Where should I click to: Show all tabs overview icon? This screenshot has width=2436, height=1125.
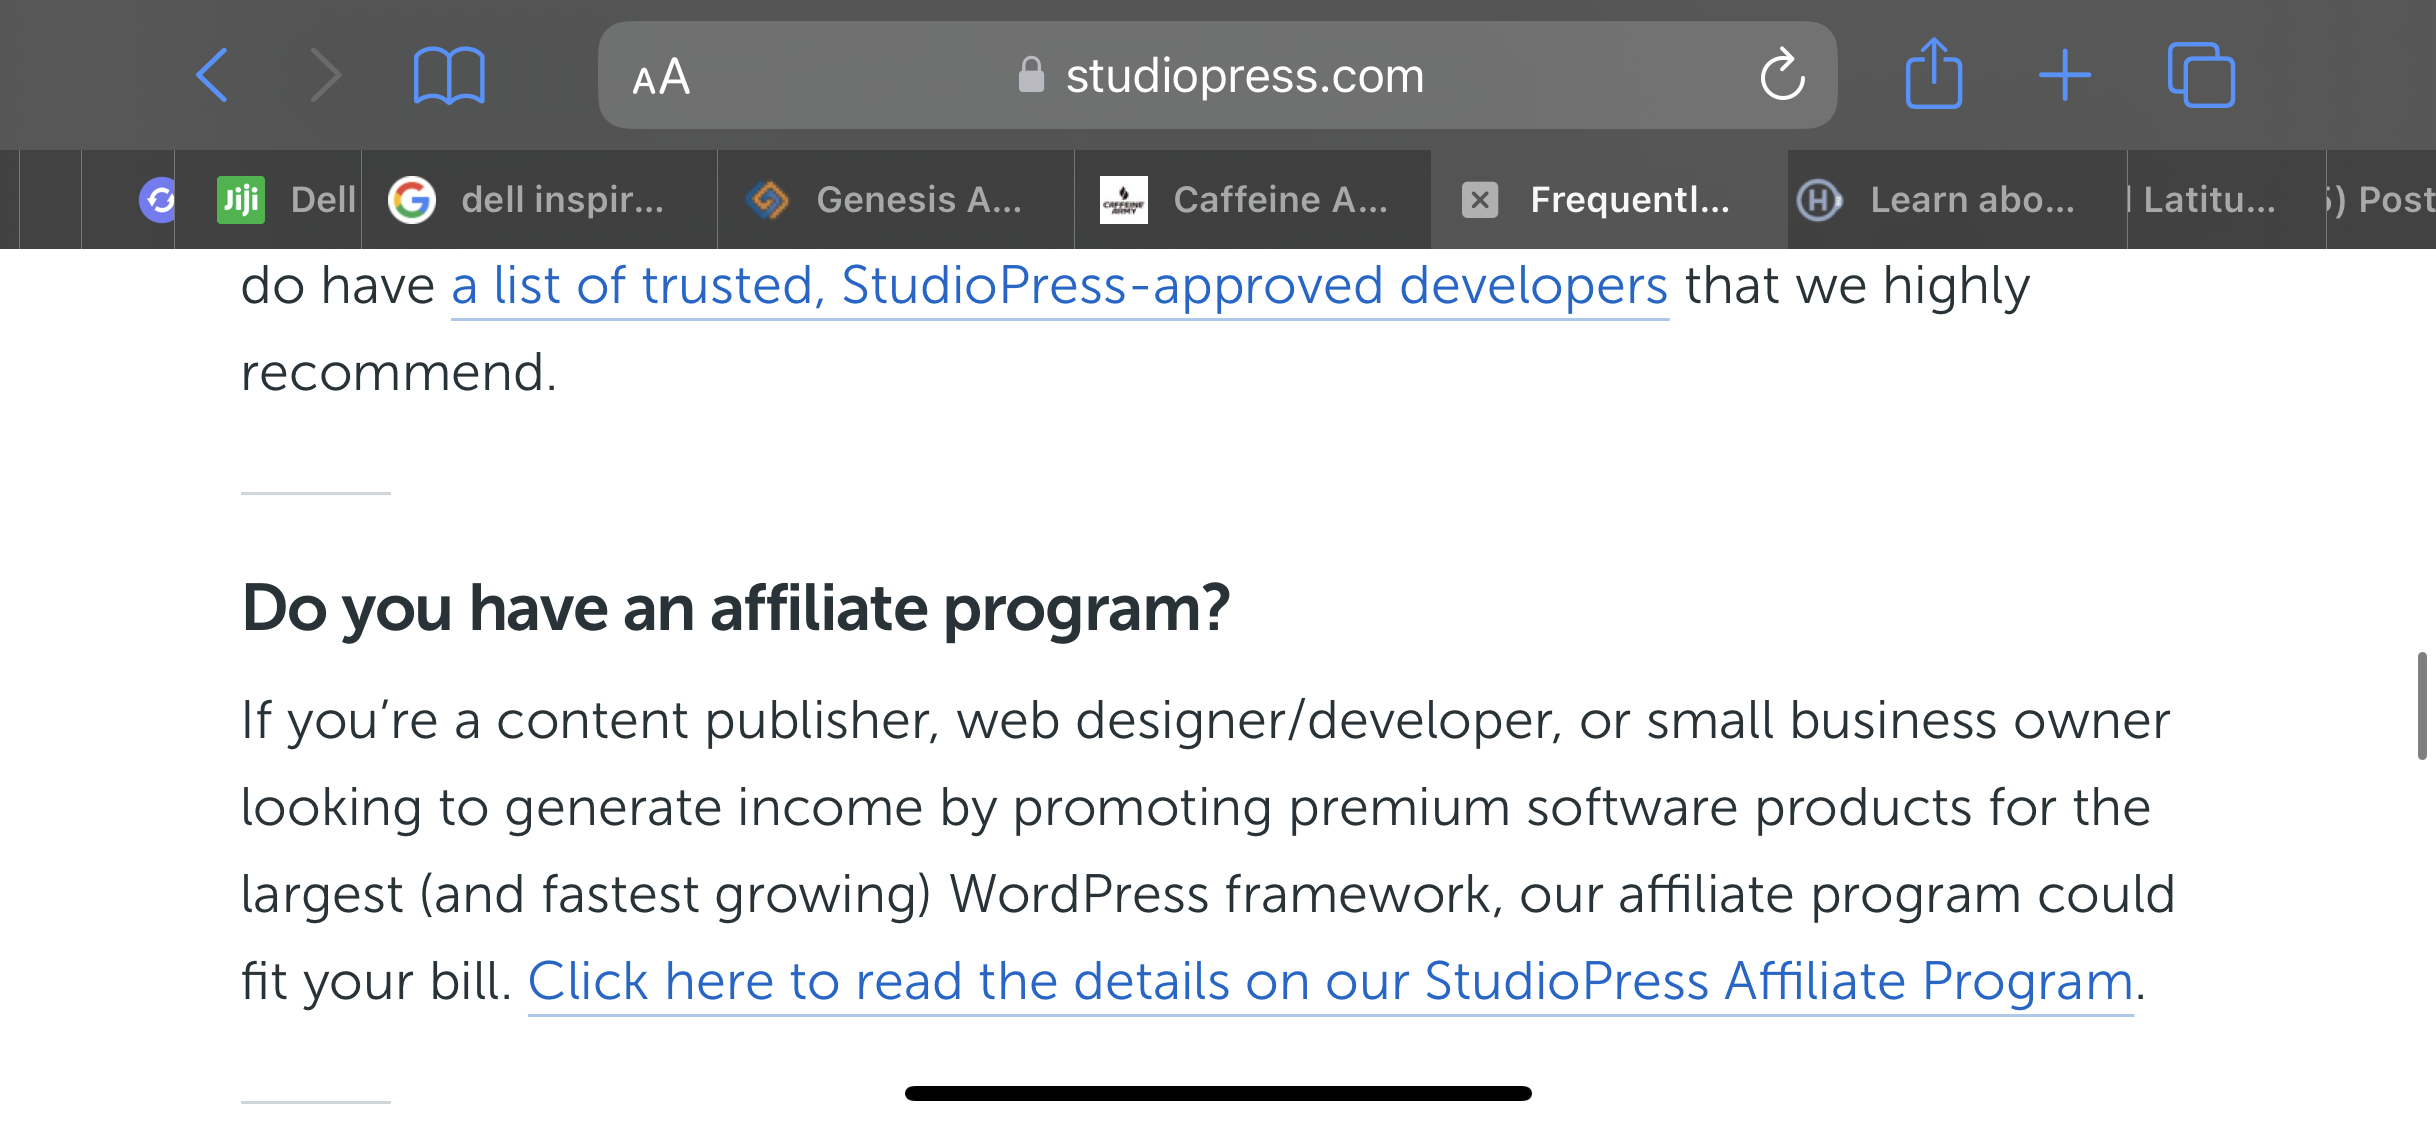click(2200, 75)
